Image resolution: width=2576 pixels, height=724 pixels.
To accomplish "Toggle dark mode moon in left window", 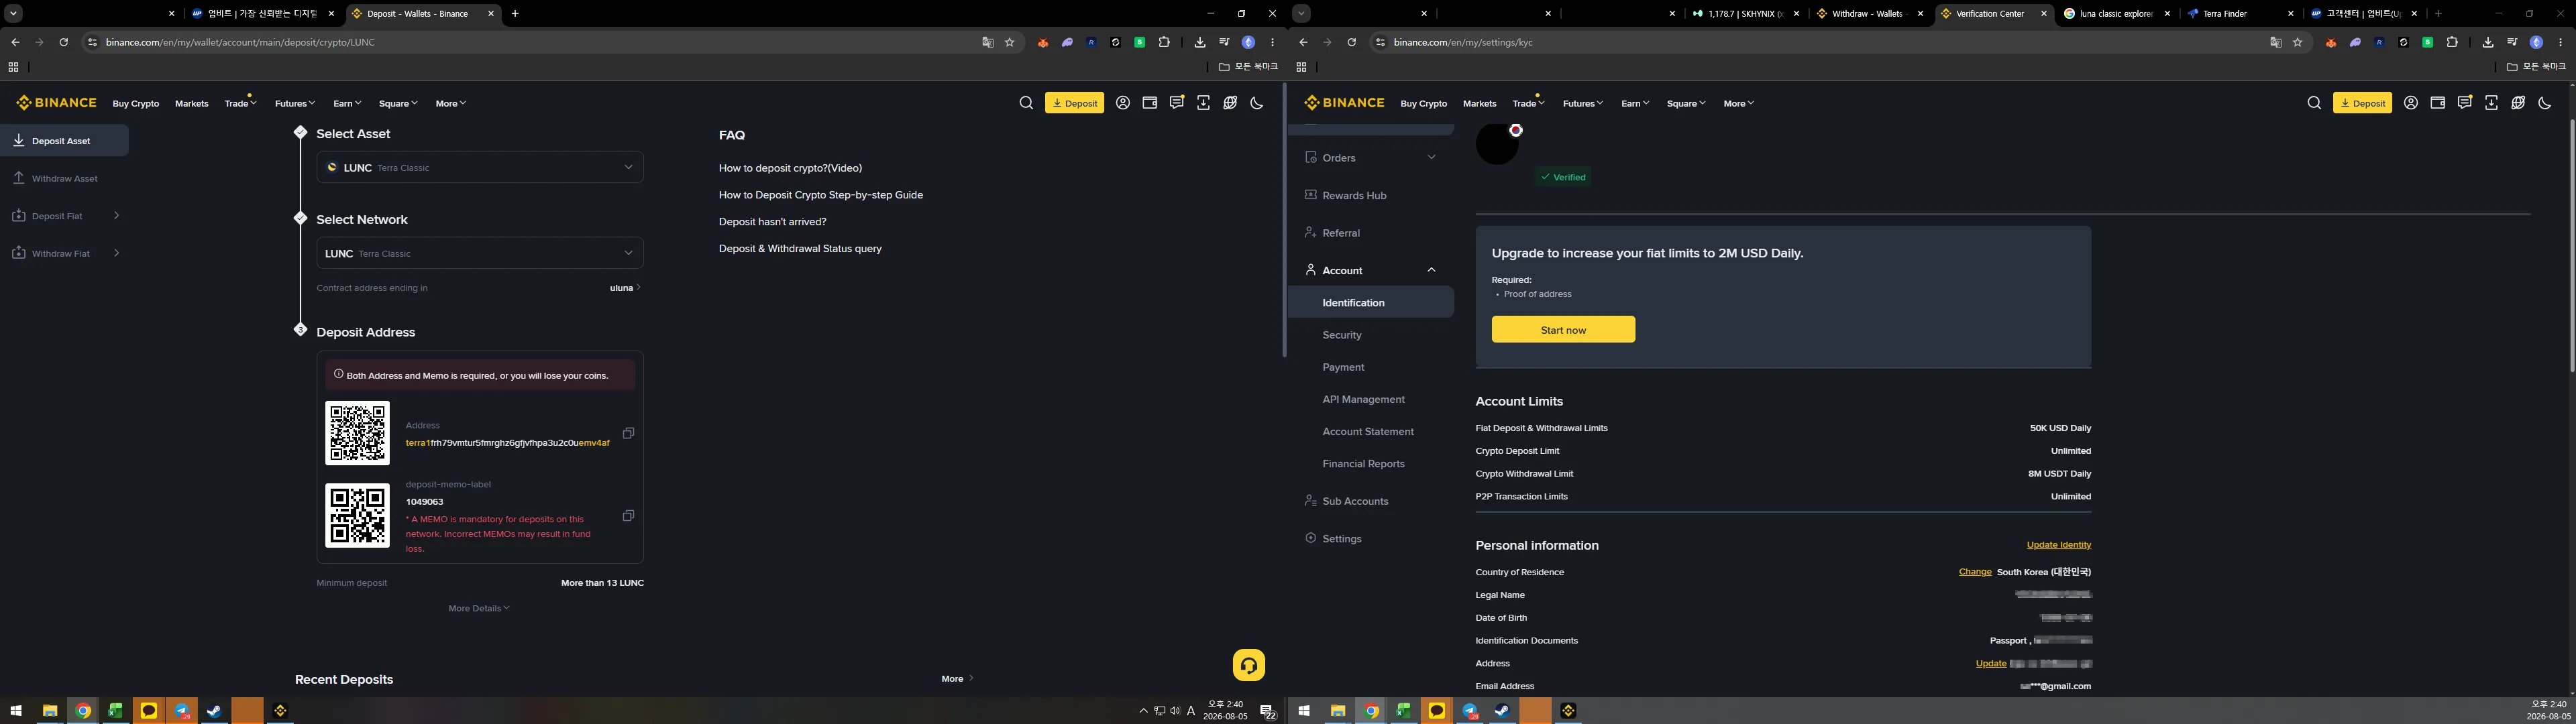I will point(1257,103).
